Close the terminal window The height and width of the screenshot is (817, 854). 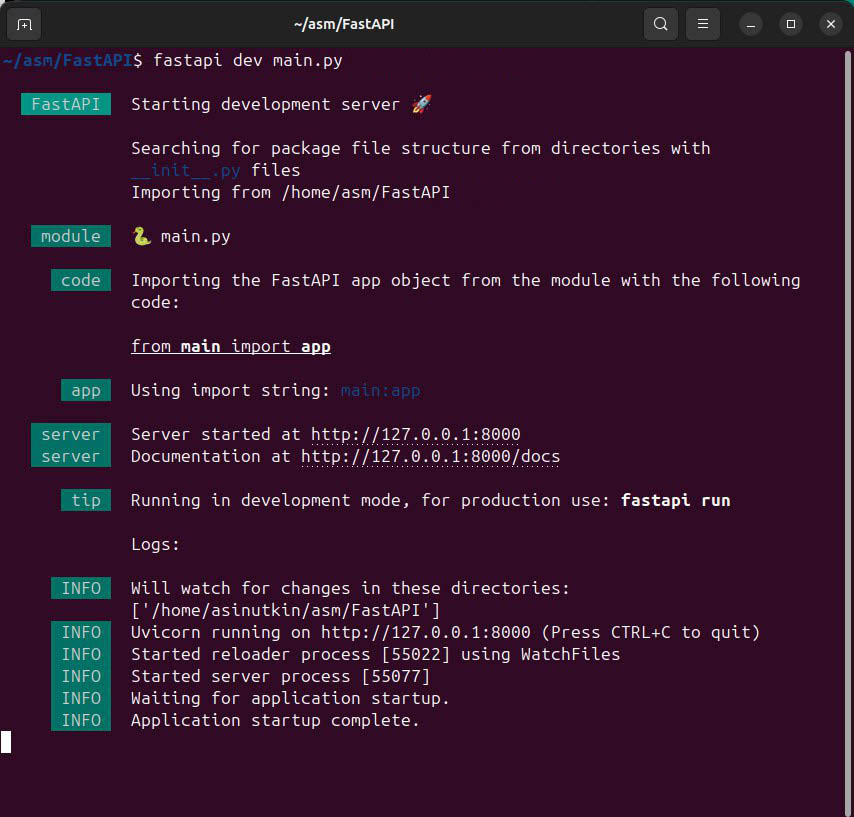click(830, 23)
